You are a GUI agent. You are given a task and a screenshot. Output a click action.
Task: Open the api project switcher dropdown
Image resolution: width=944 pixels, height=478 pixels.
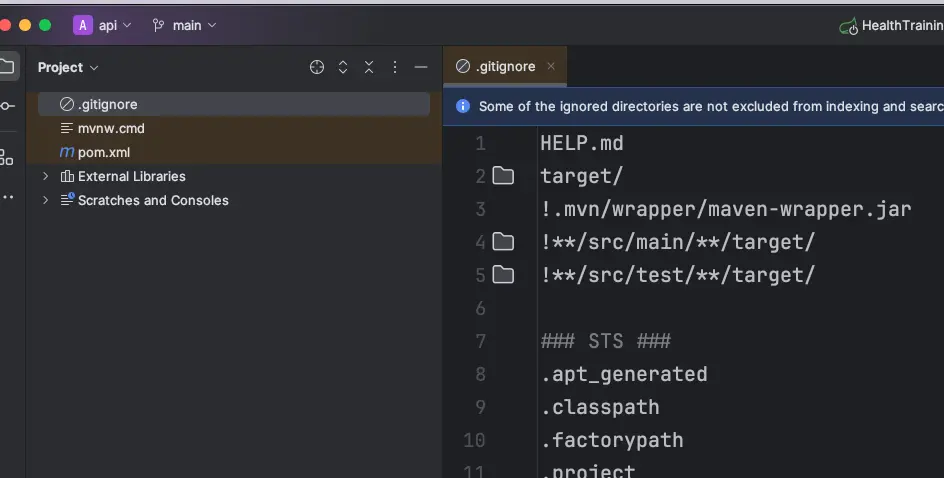coord(103,25)
